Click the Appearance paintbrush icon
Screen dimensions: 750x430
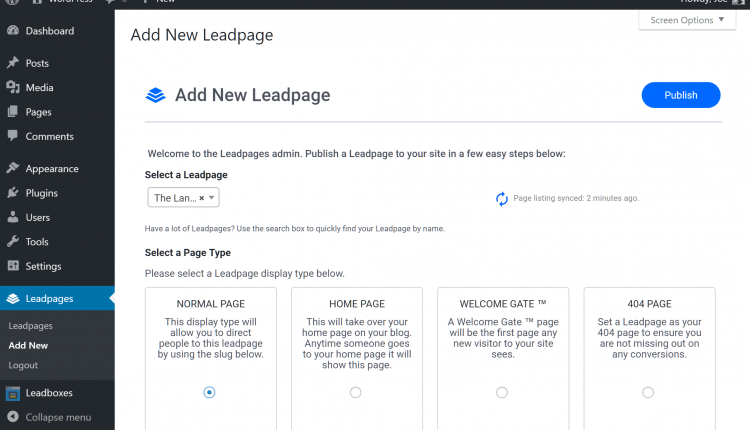pyautogui.click(x=13, y=168)
